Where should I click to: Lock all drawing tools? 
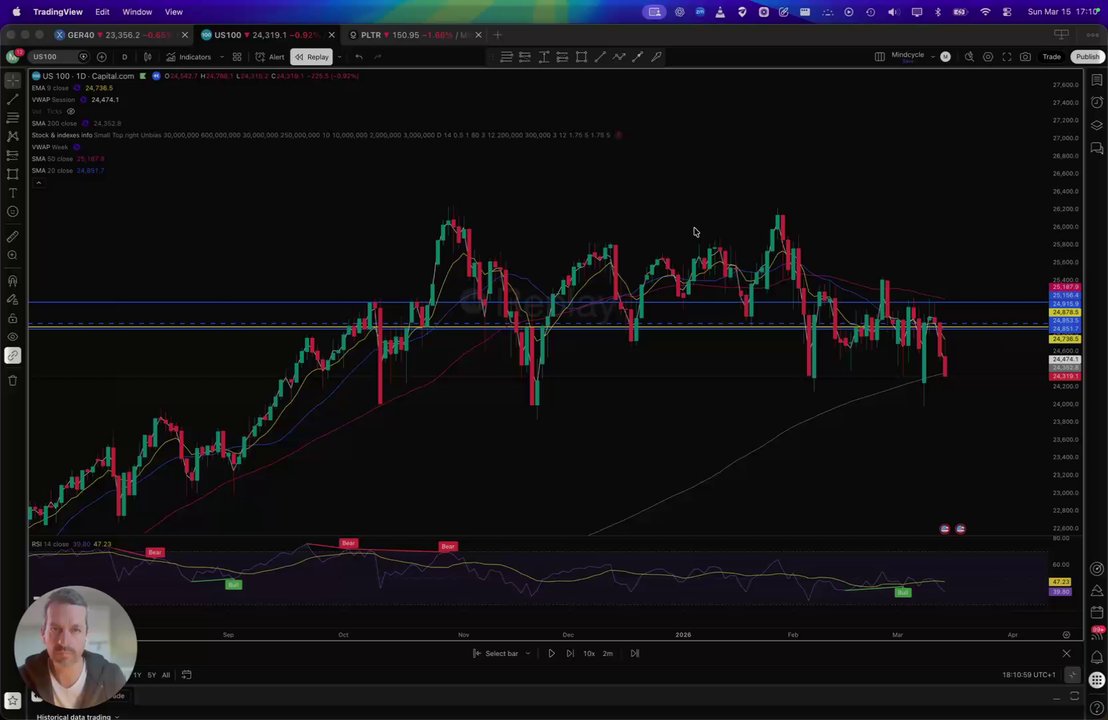pyautogui.click(x=13, y=319)
